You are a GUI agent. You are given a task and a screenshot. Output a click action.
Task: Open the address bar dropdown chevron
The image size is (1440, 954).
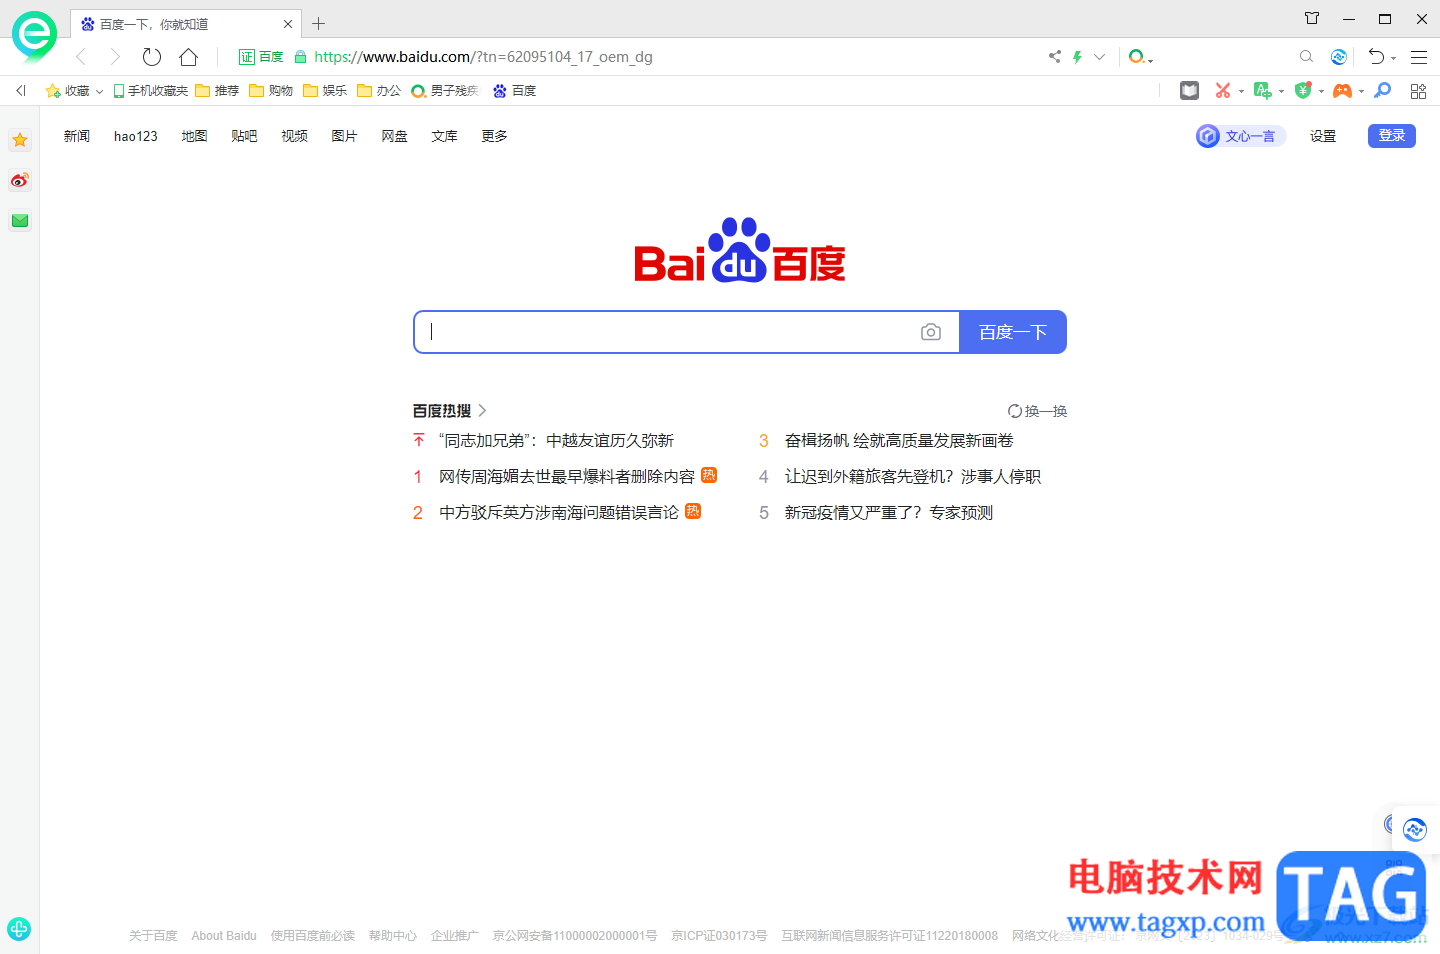1099,57
